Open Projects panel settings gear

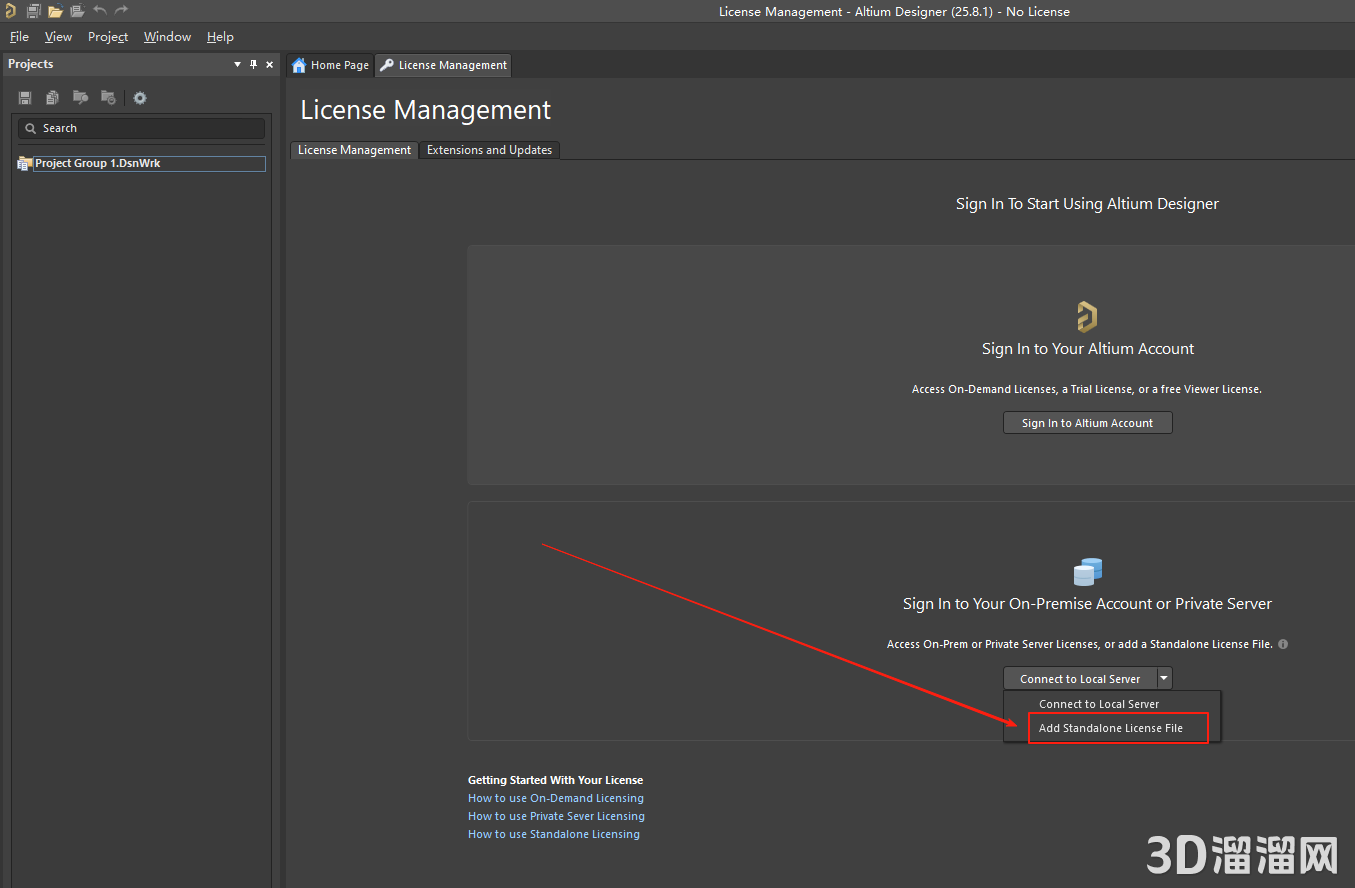coord(140,98)
